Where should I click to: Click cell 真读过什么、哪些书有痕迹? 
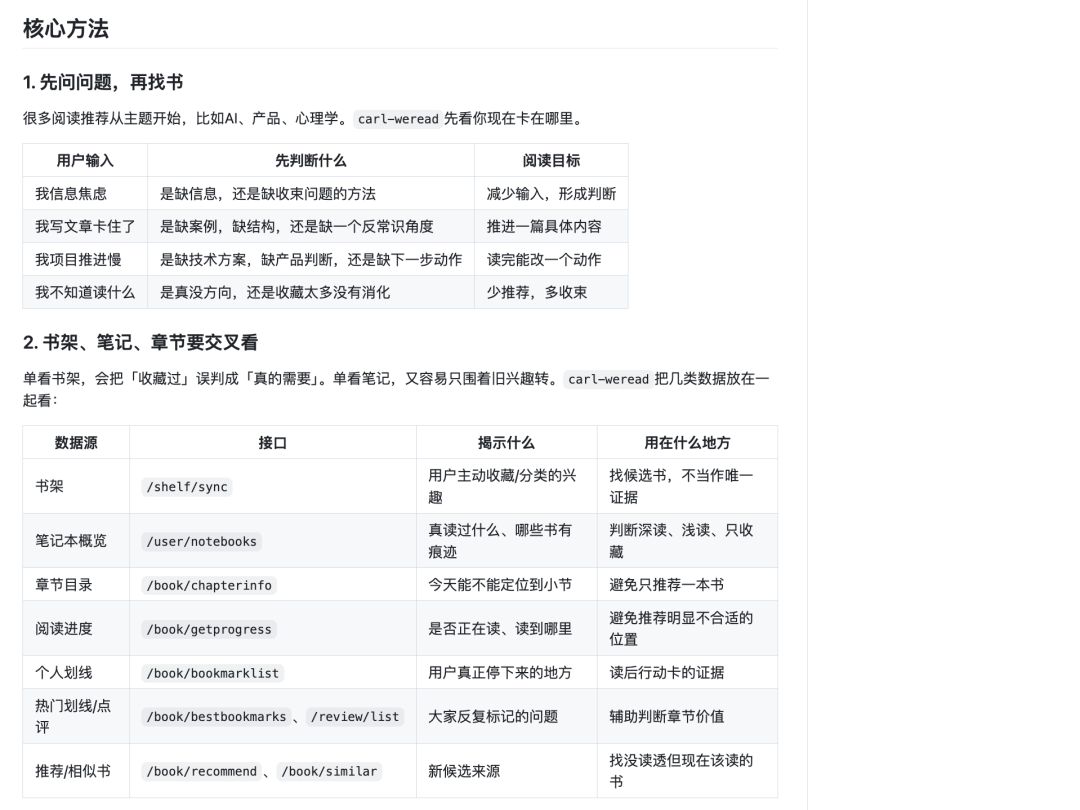coord(506,541)
